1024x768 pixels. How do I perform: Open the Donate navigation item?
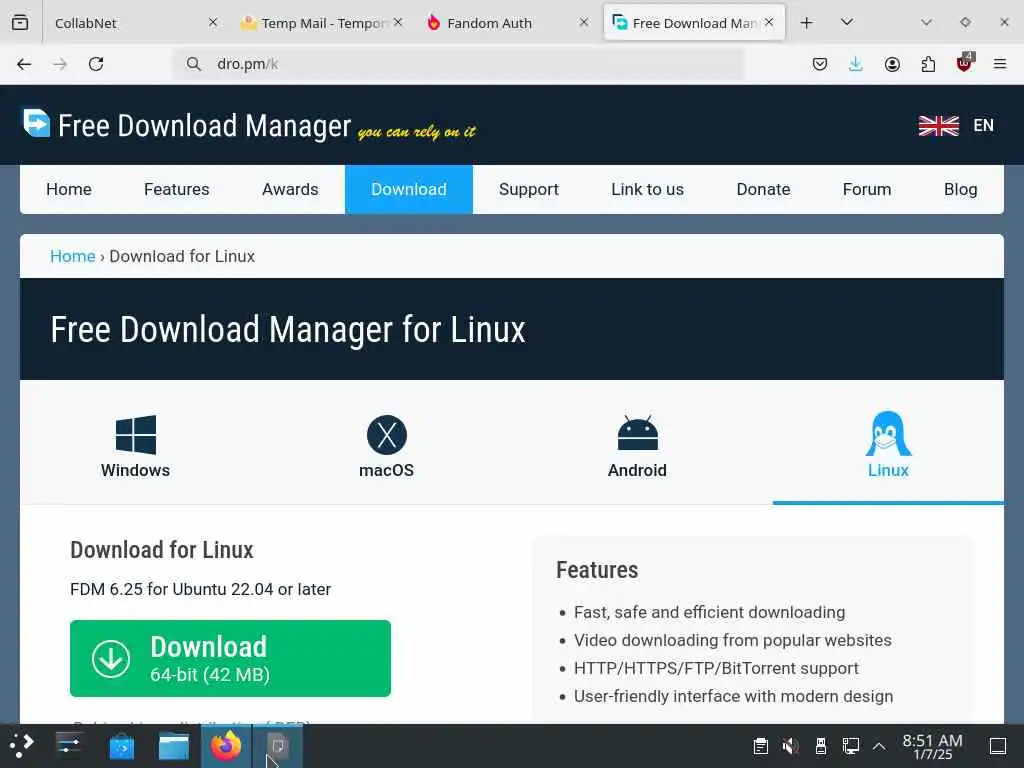763,189
